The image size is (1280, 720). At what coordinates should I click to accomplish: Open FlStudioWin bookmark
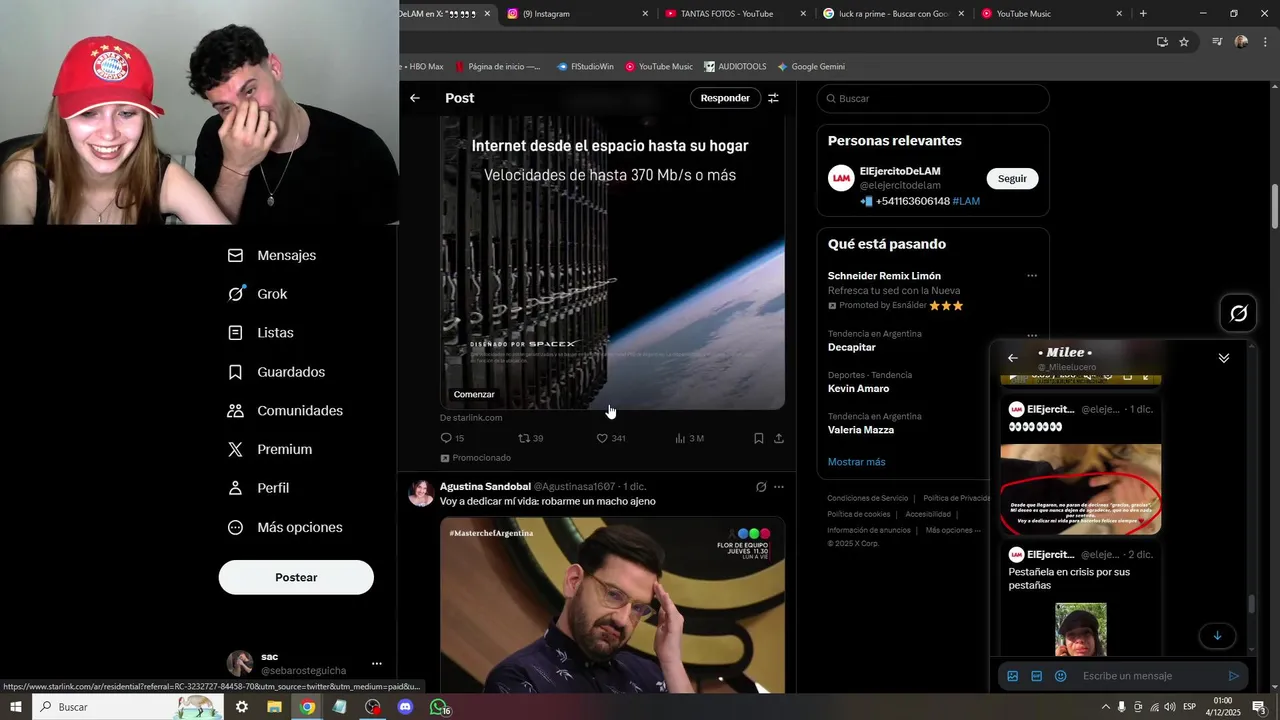pyautogui.click(x=585, y=67)
